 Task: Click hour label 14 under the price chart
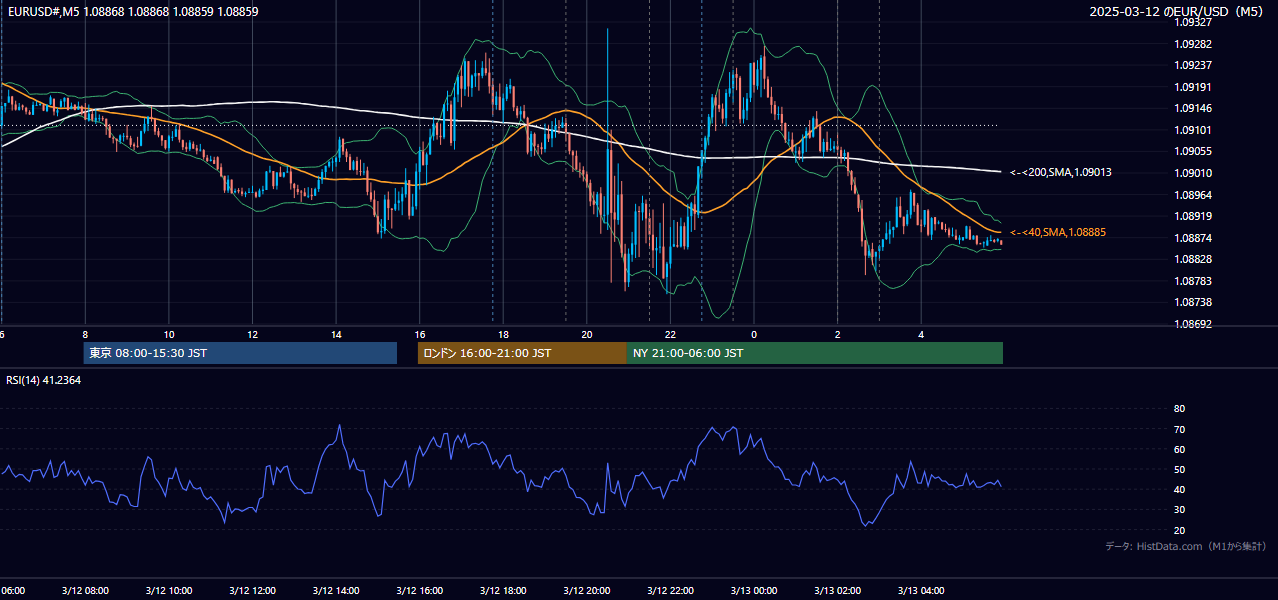[x=336, y=334]
